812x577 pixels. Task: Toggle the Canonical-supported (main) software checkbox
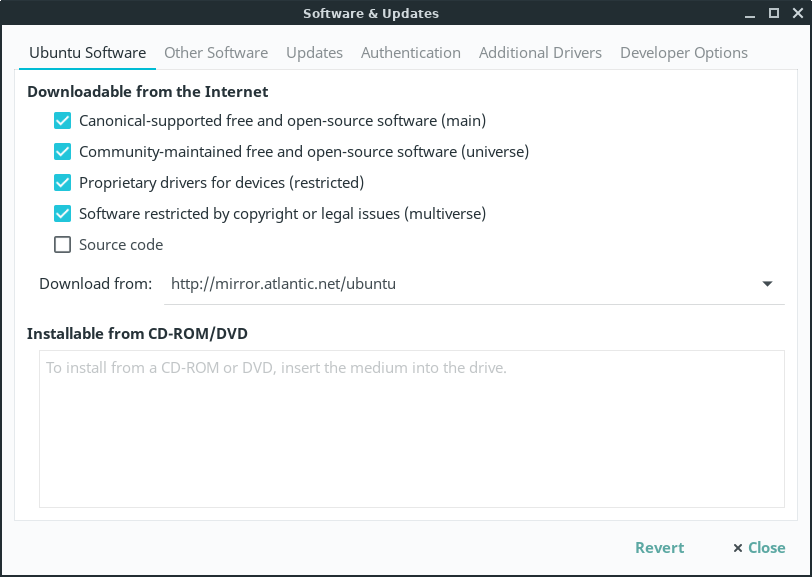pos(63,121)
